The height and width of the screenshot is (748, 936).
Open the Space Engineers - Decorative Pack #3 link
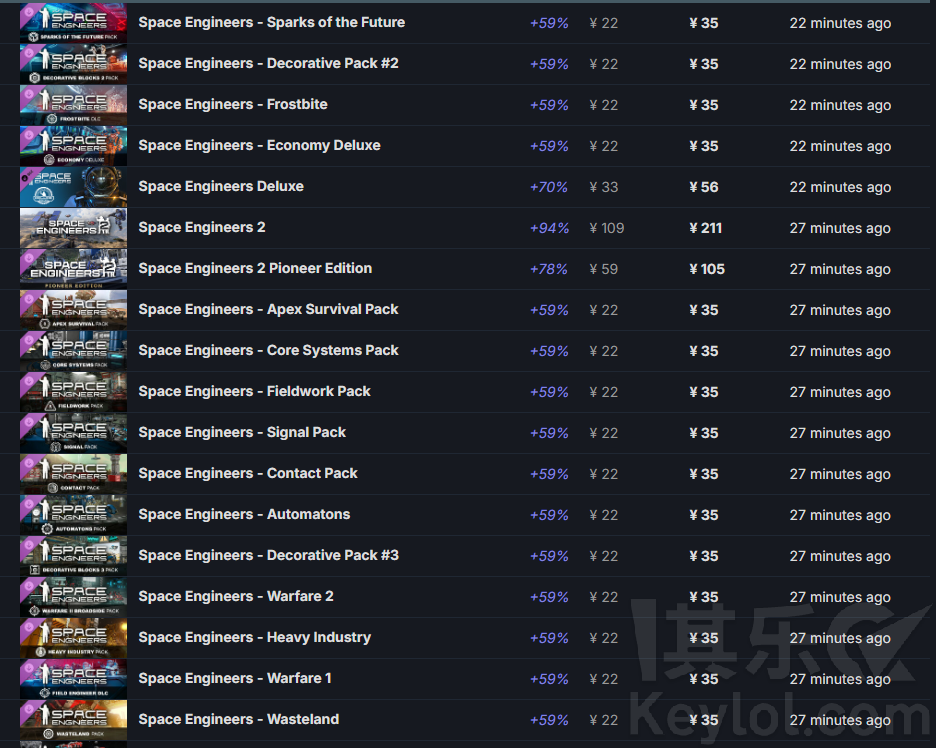coord(268,555)
